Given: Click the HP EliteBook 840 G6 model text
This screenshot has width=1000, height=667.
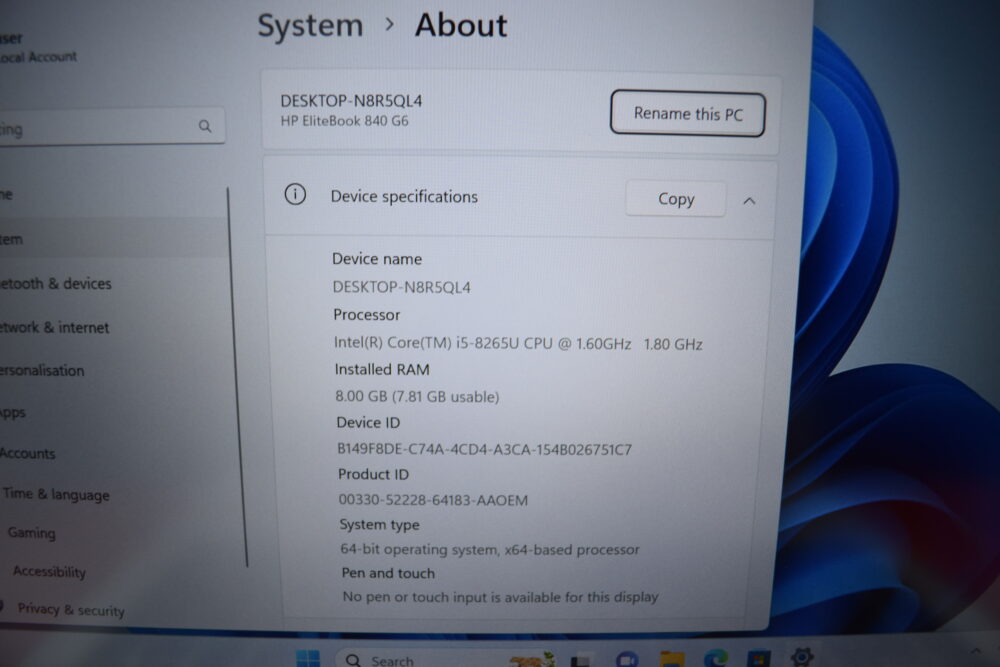Looking at the screenshot, I should [x=344, y=121].
